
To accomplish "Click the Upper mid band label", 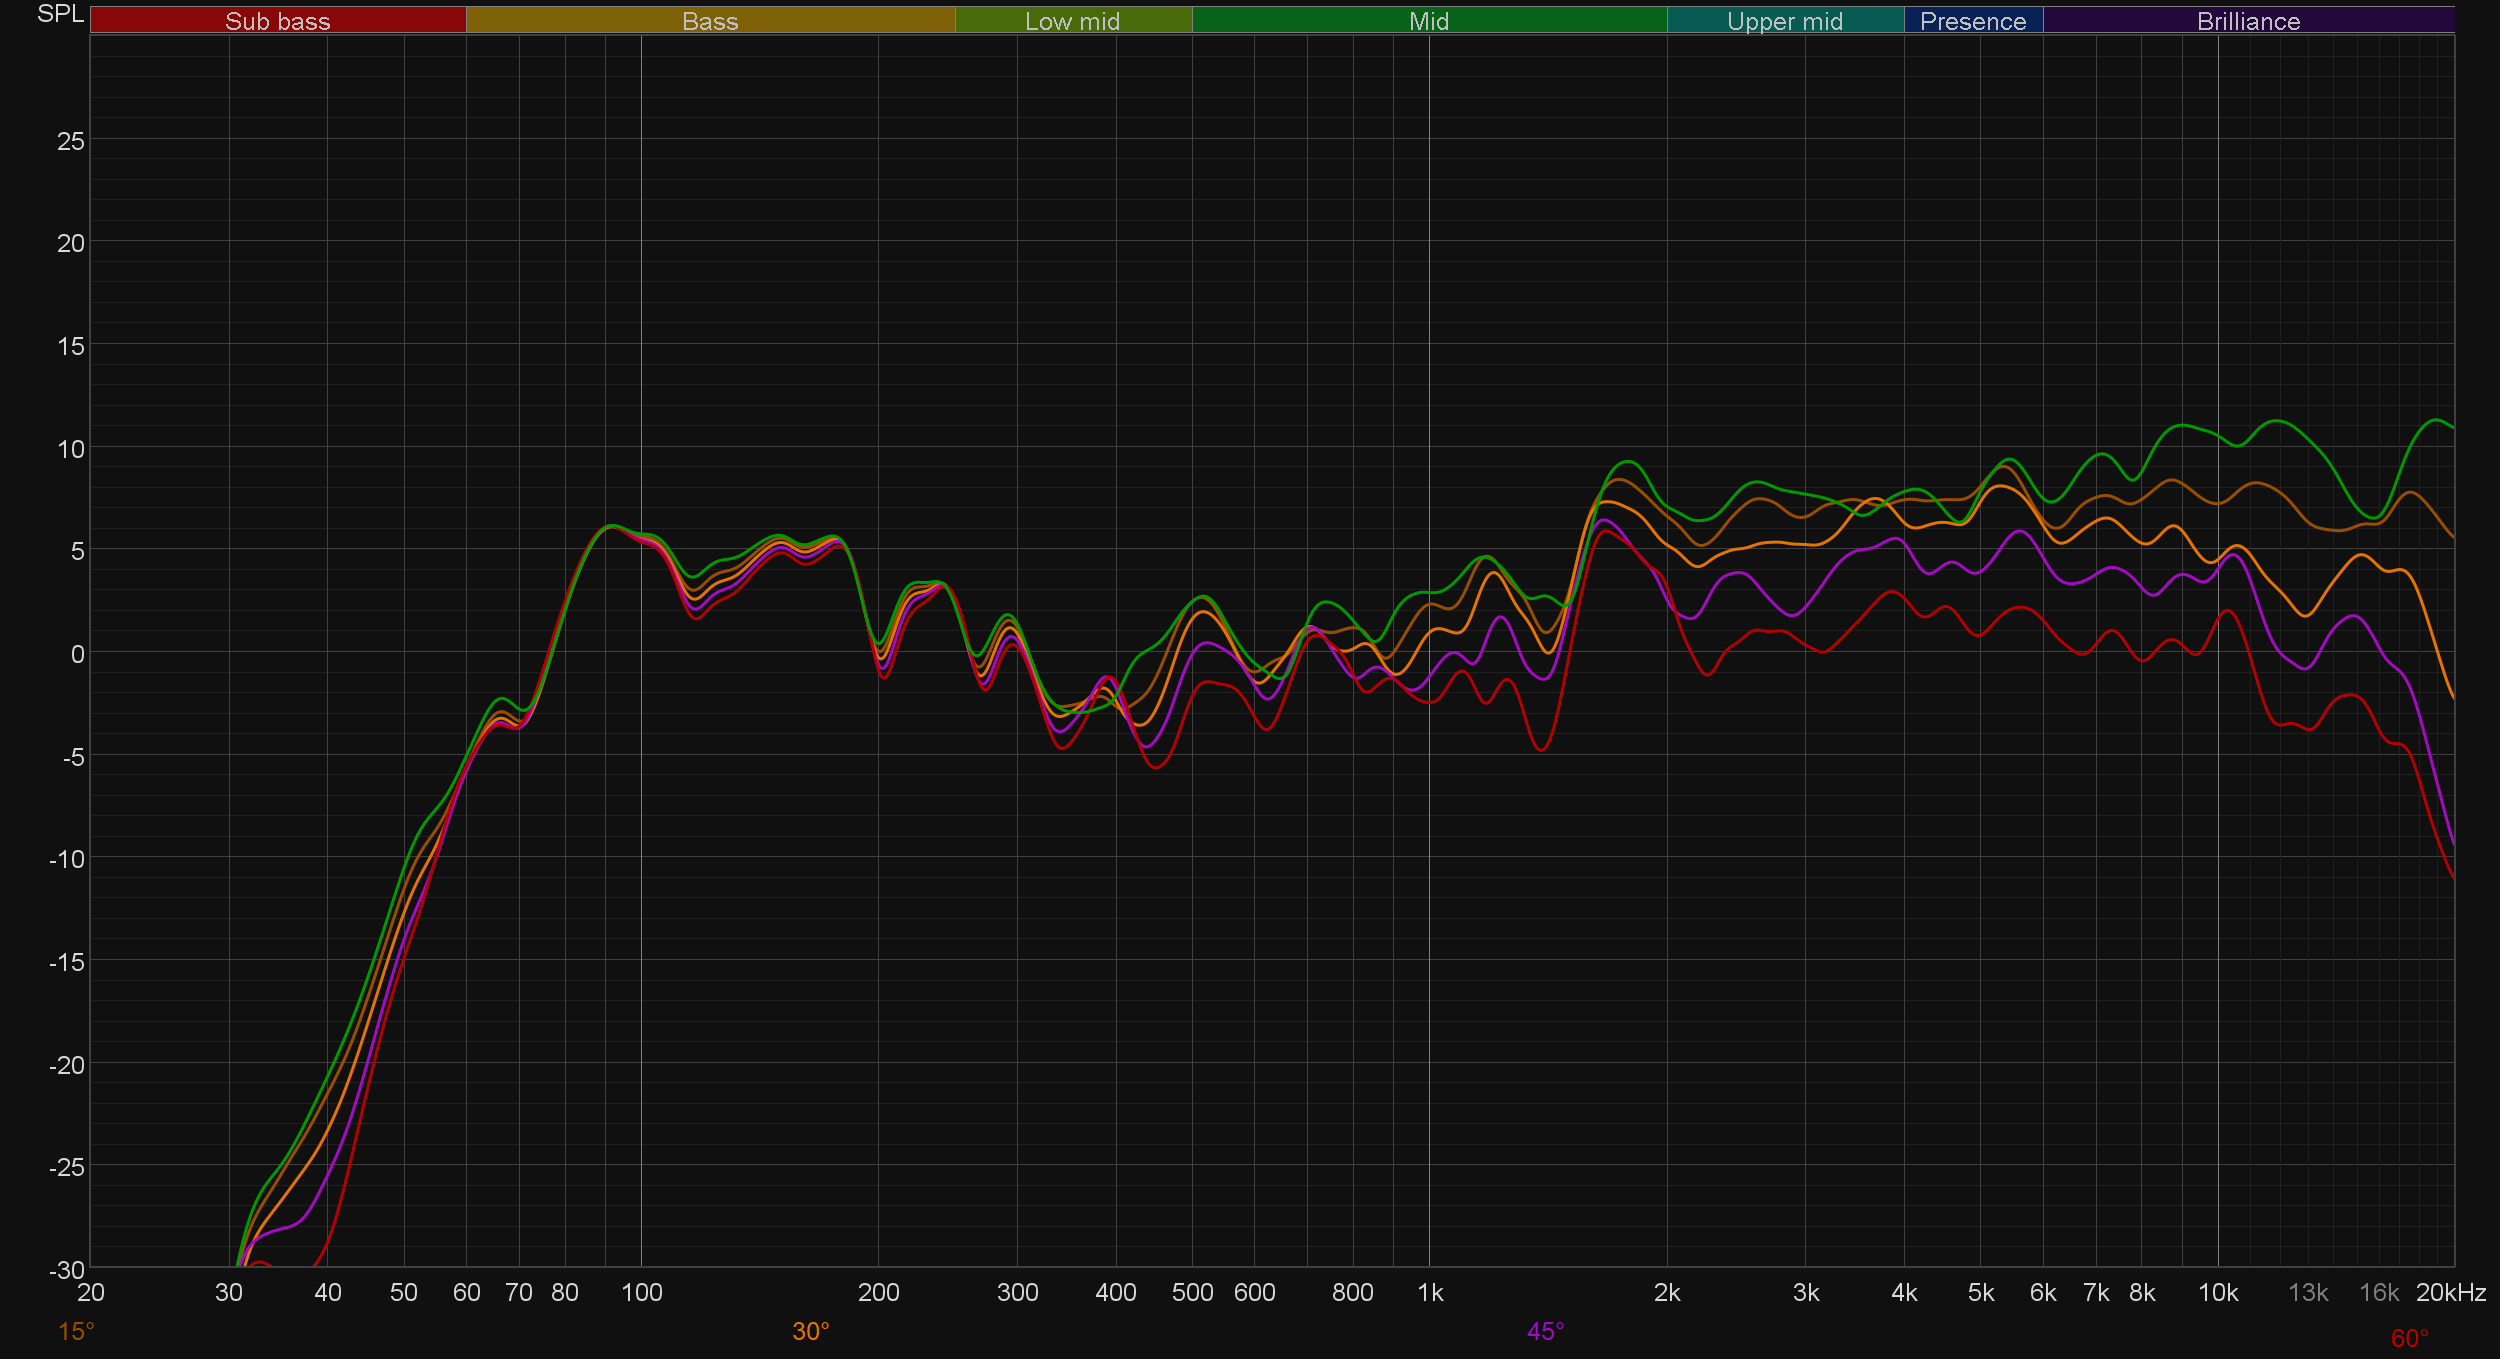I will click(x=1784, y=21).
